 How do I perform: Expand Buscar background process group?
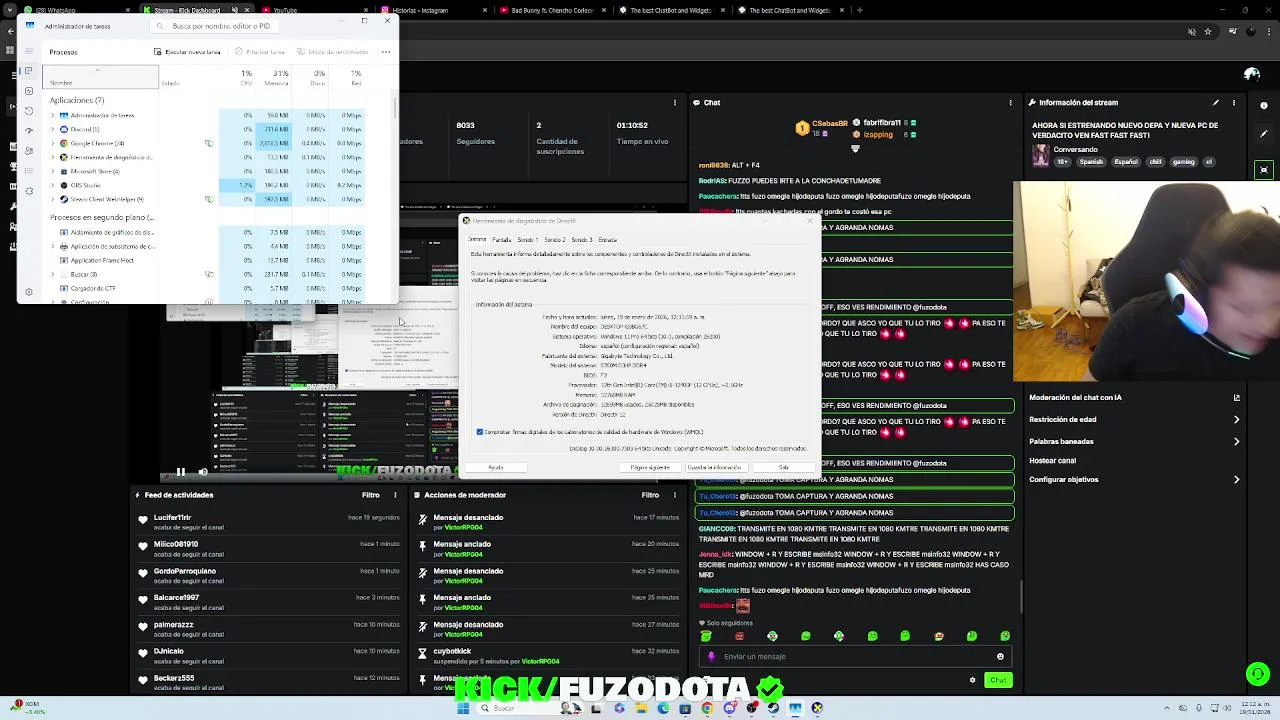[x=53, y=274]
